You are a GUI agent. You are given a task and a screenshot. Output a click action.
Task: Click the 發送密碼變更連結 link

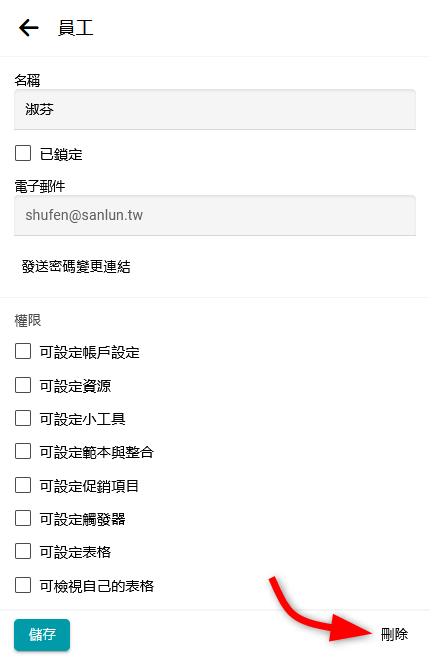pyautogui.click(x=76, y=266)
